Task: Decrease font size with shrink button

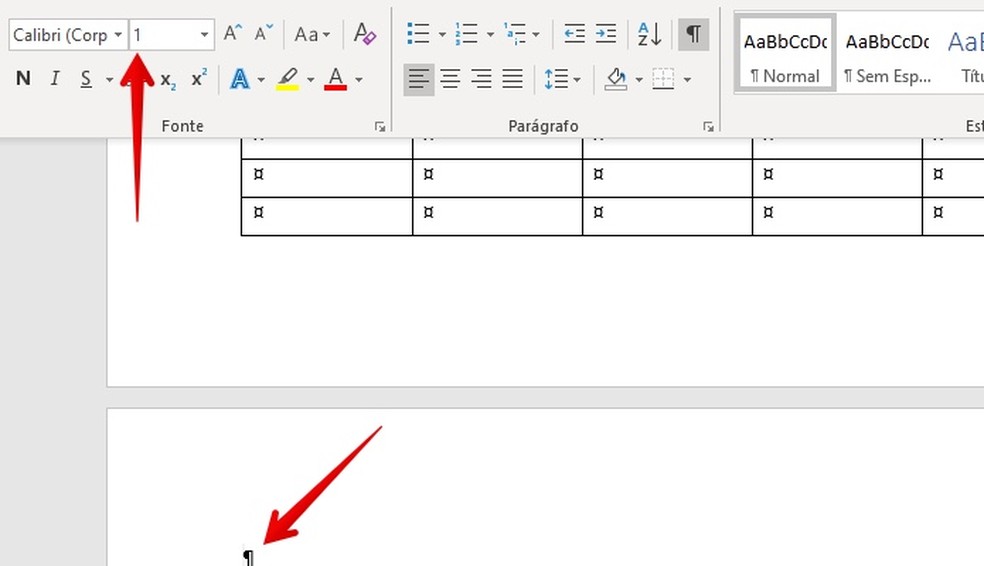Action: [264, 33]
